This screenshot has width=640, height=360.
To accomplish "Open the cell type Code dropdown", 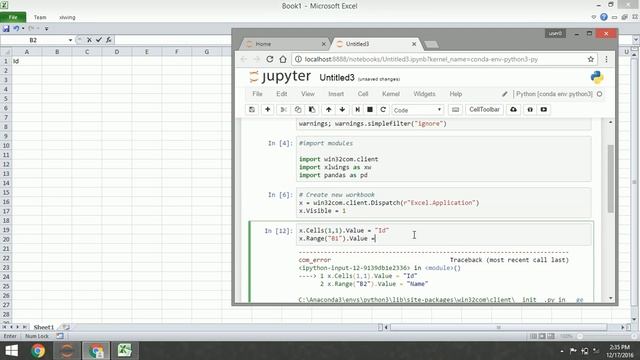I will (418, 110).
